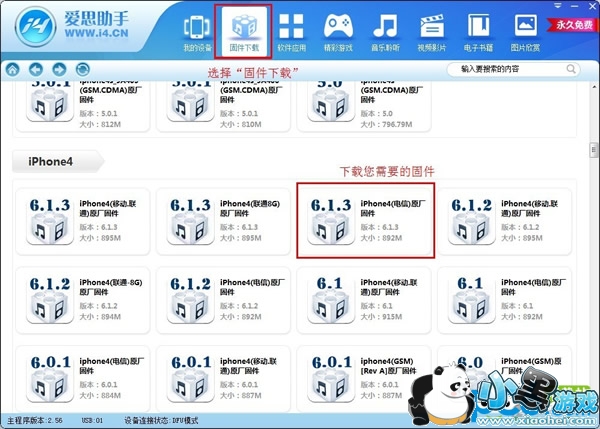Image resolution: width=600 pixels, height=429 pixels.
Task: Click firmware icon for 6.1.3 iPhone4(电信)
Action: 331,221
